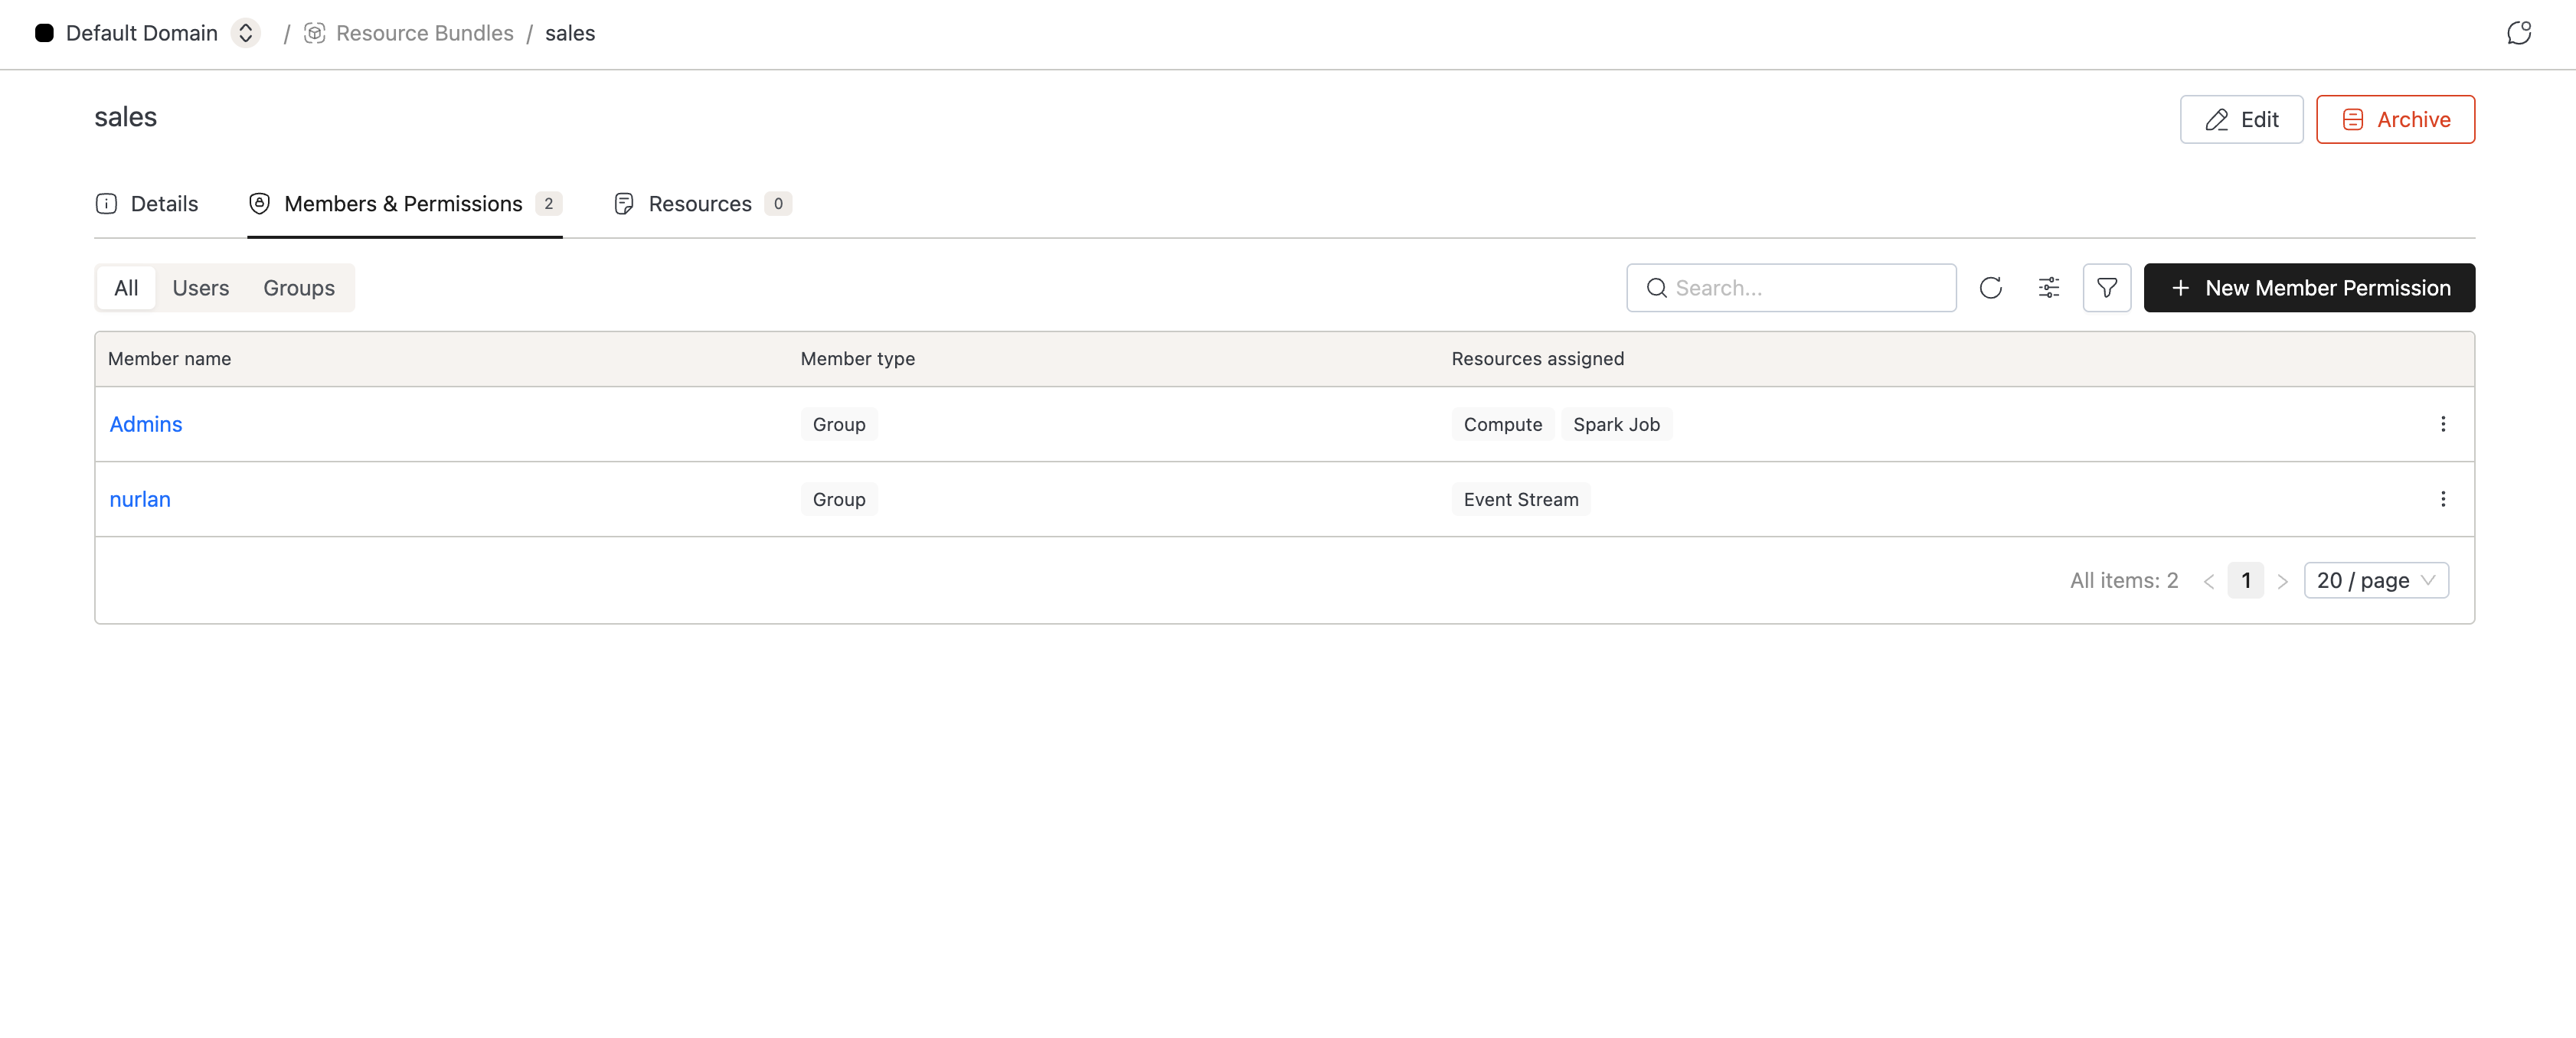Image resolution: width=2576 pixels, height=1038 pixels.
Task: Switch the member filter to Groups
Action: tap(298, 288)
